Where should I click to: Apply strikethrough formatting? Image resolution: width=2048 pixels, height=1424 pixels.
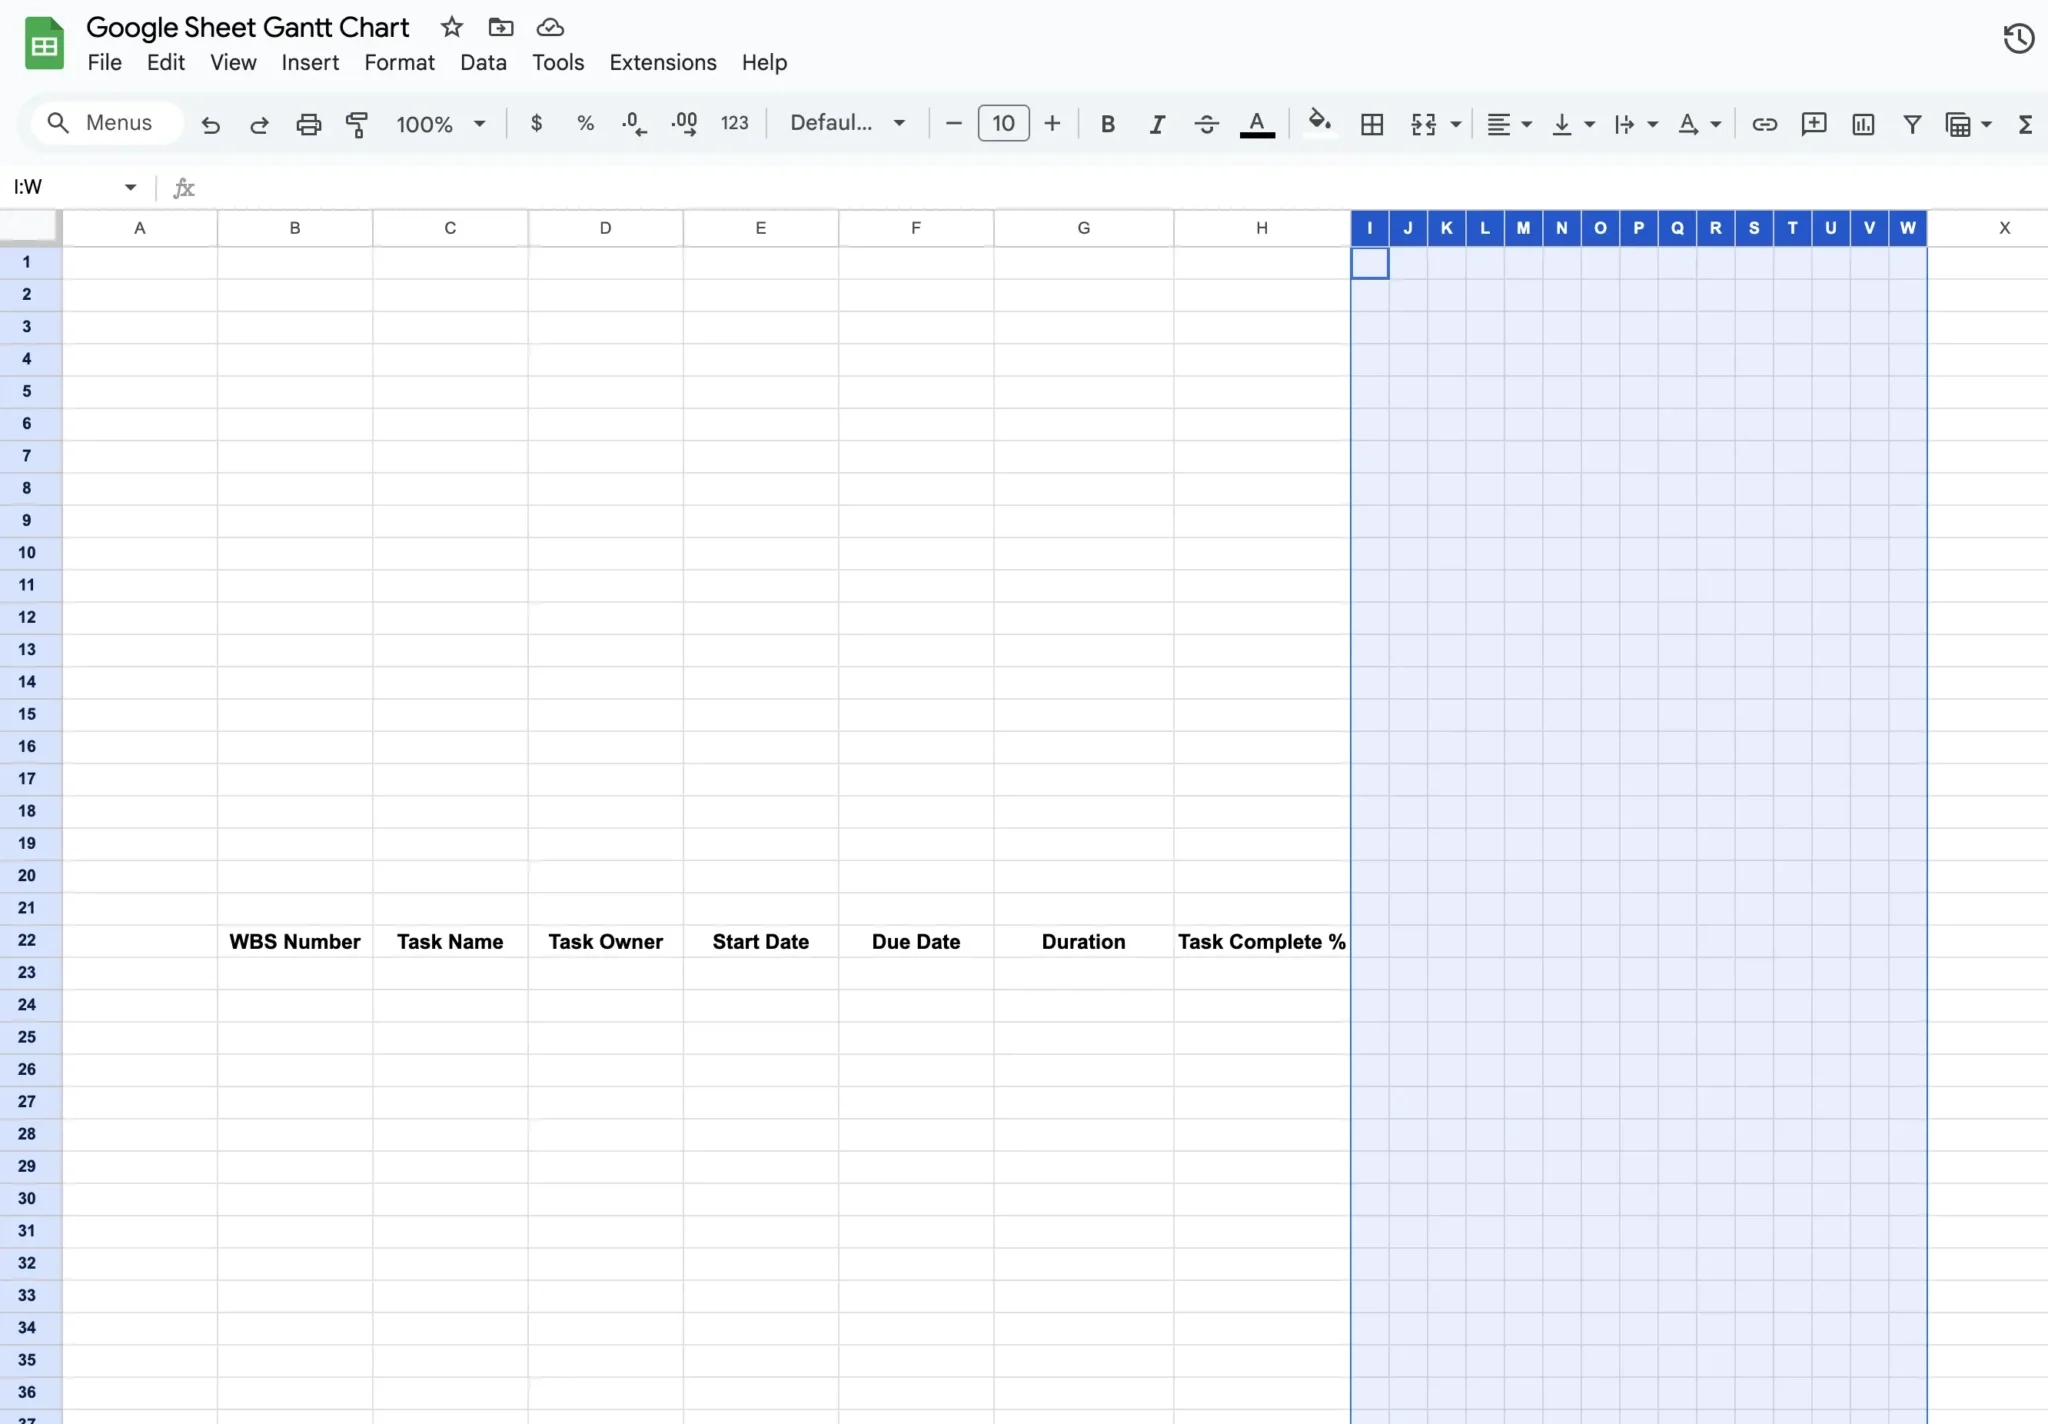(x=1206, y=123)
